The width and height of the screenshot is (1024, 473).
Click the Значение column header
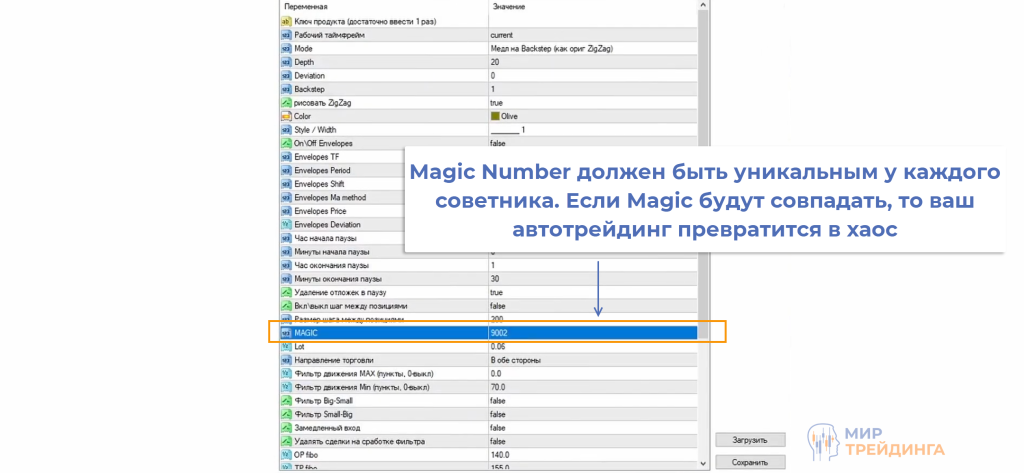pyautogui.click(x=590, y=7)
